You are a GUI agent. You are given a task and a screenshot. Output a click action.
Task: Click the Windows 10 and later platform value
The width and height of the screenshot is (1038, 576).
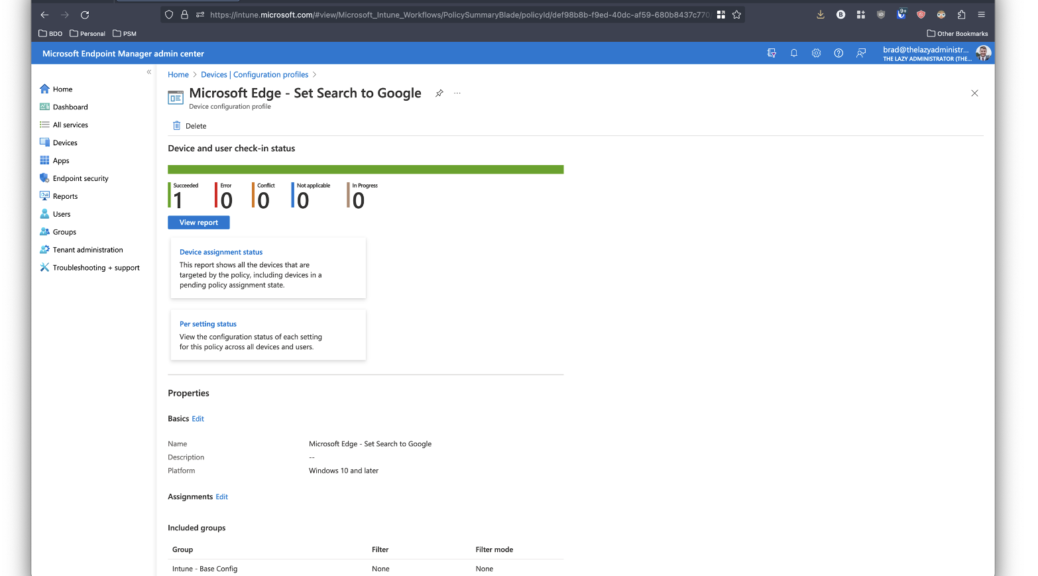344,471
